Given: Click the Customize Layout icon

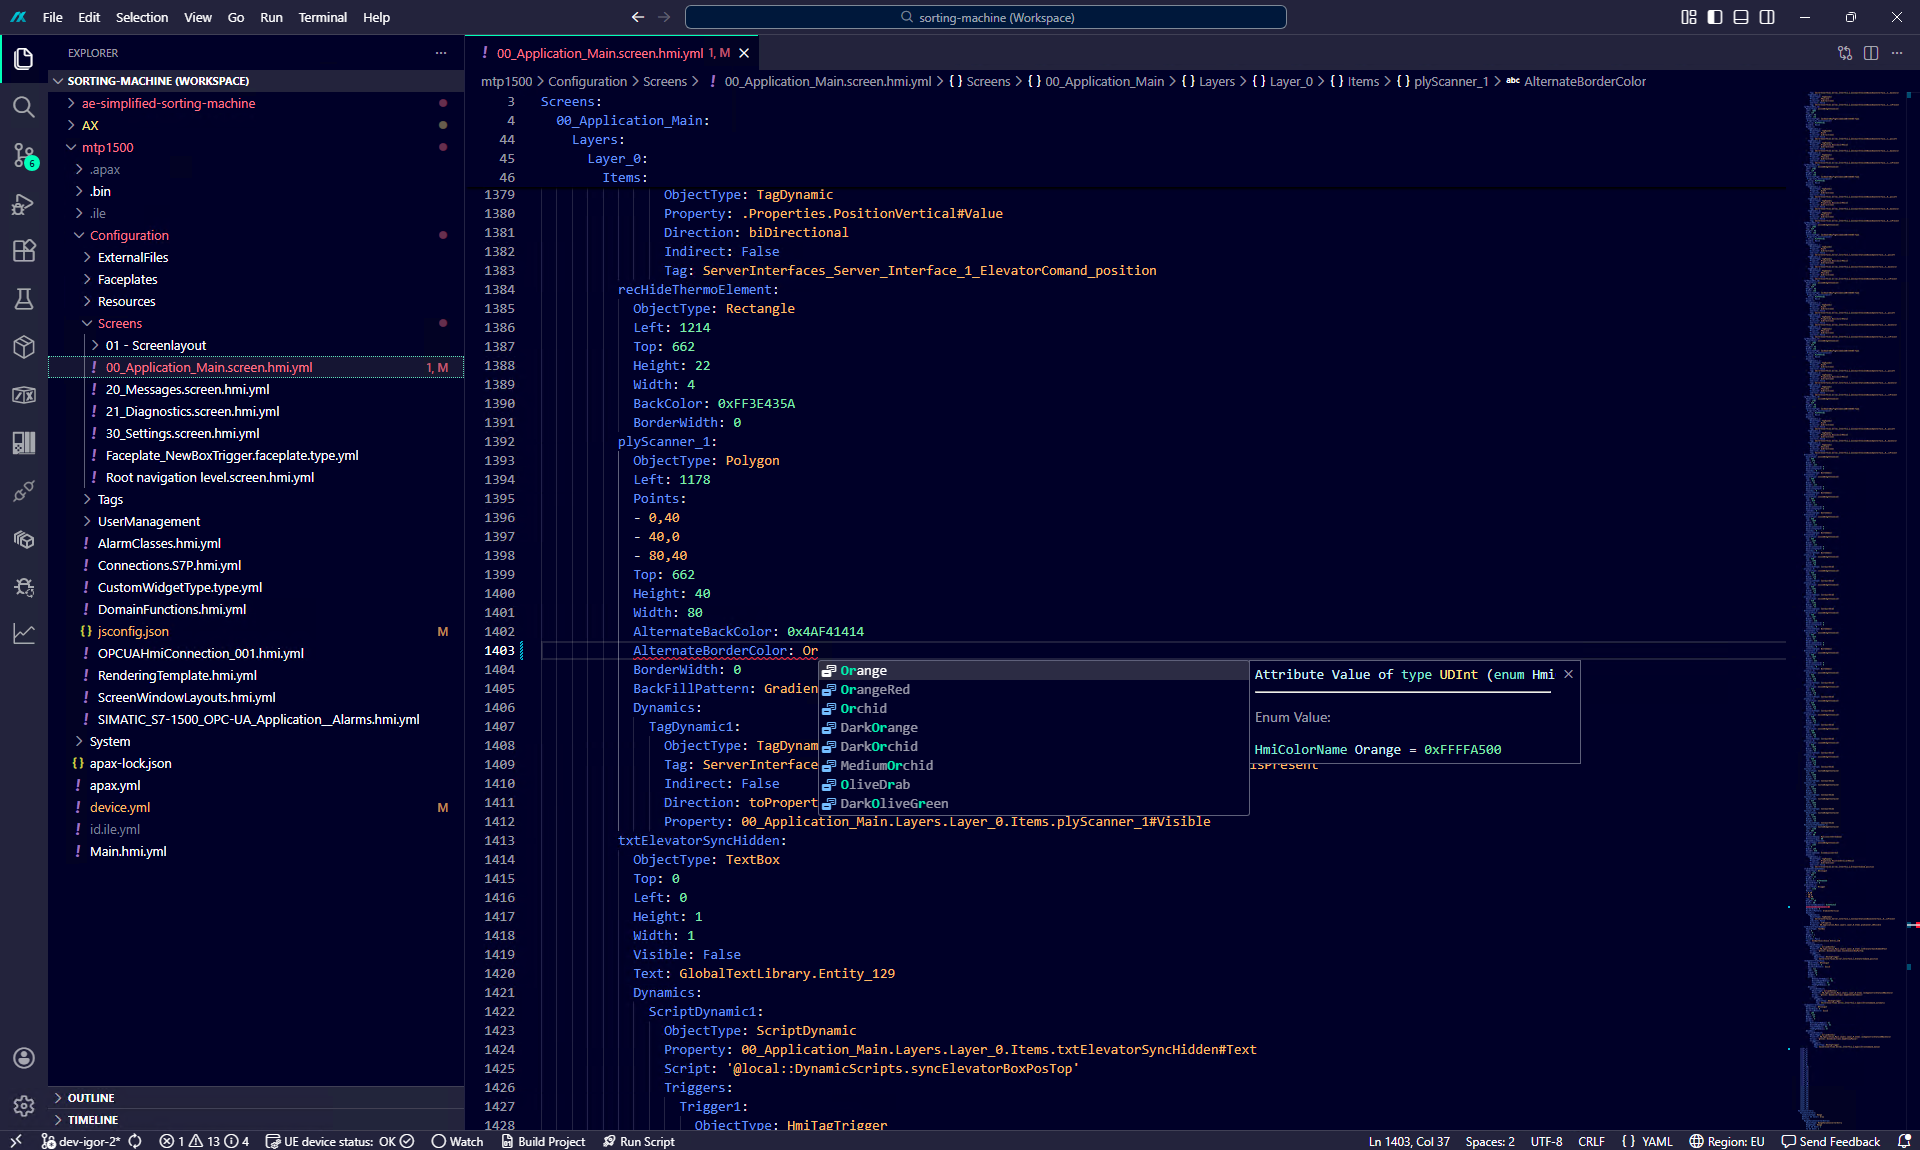Looking at the screenshot, I should [1689, 17].
